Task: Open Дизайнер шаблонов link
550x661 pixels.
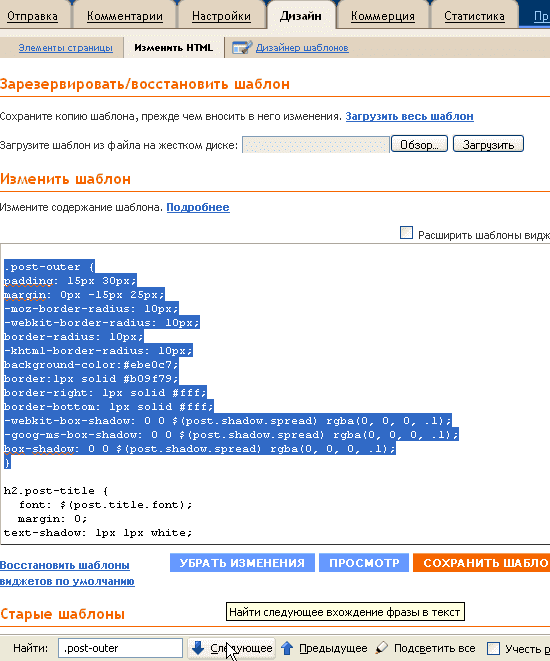Action: point(302,48)
